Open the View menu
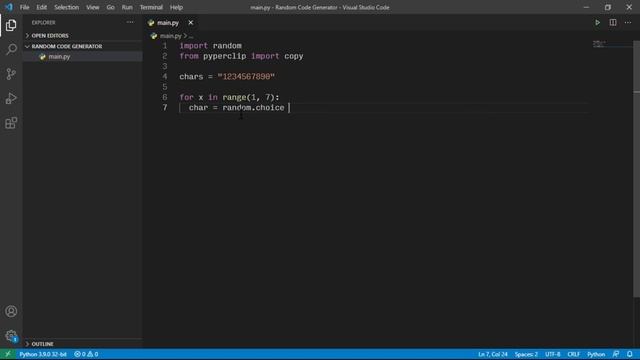 click(93, 7)
